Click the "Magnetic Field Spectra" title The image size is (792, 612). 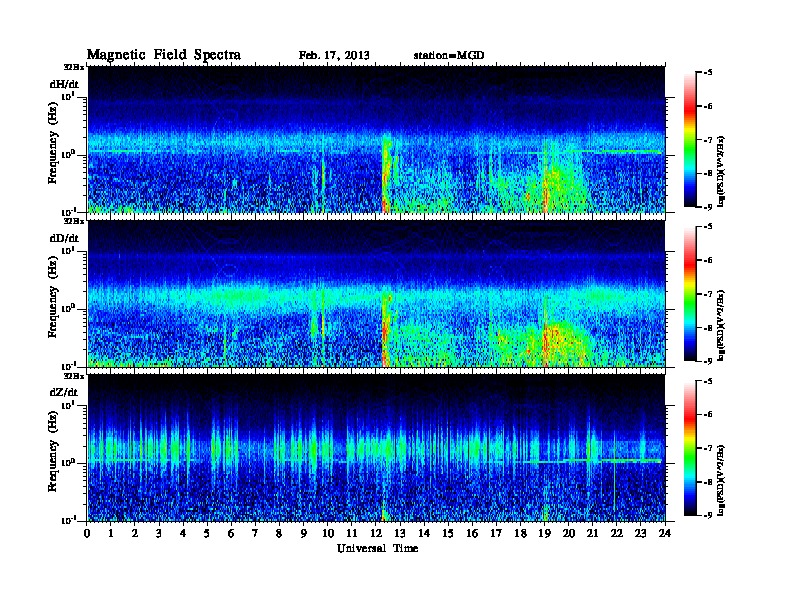pos(164,55)
